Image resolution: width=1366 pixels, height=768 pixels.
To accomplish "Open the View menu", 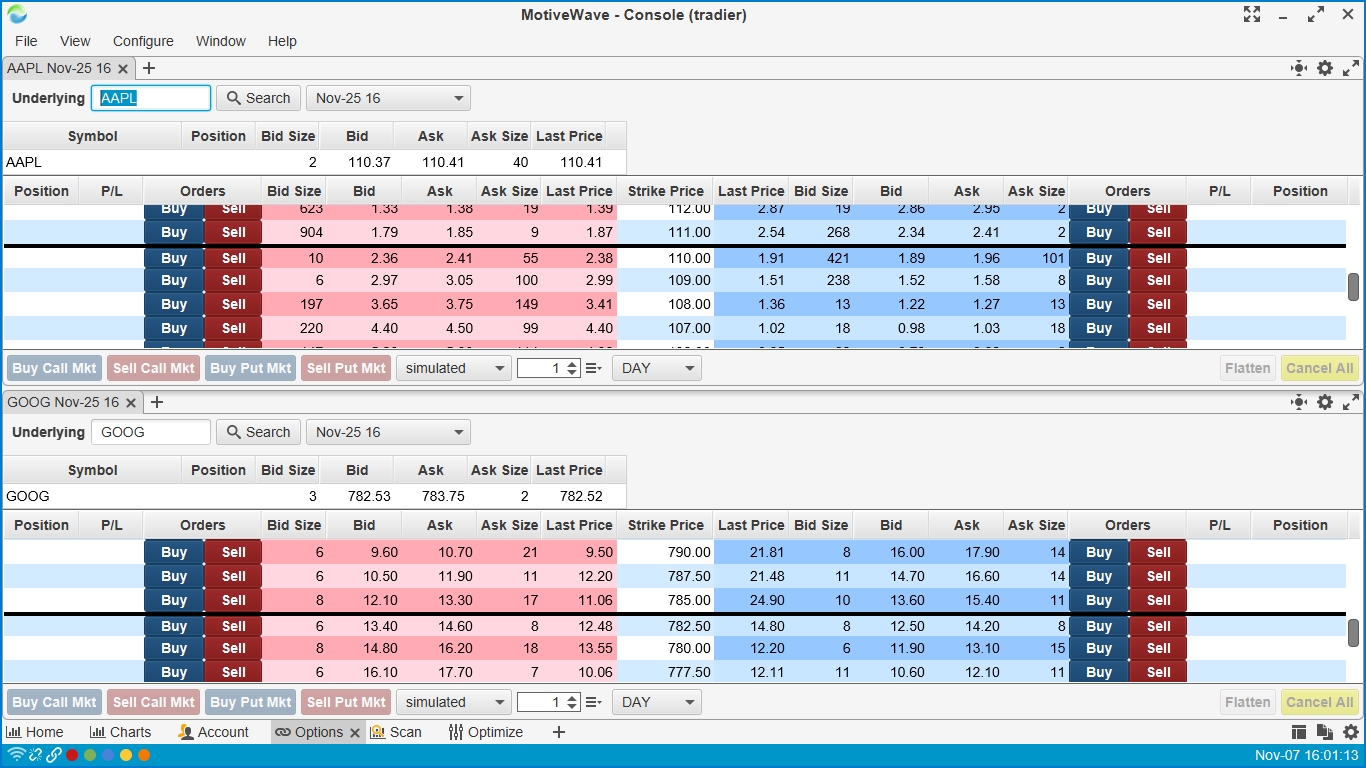I will click(75, 41).
